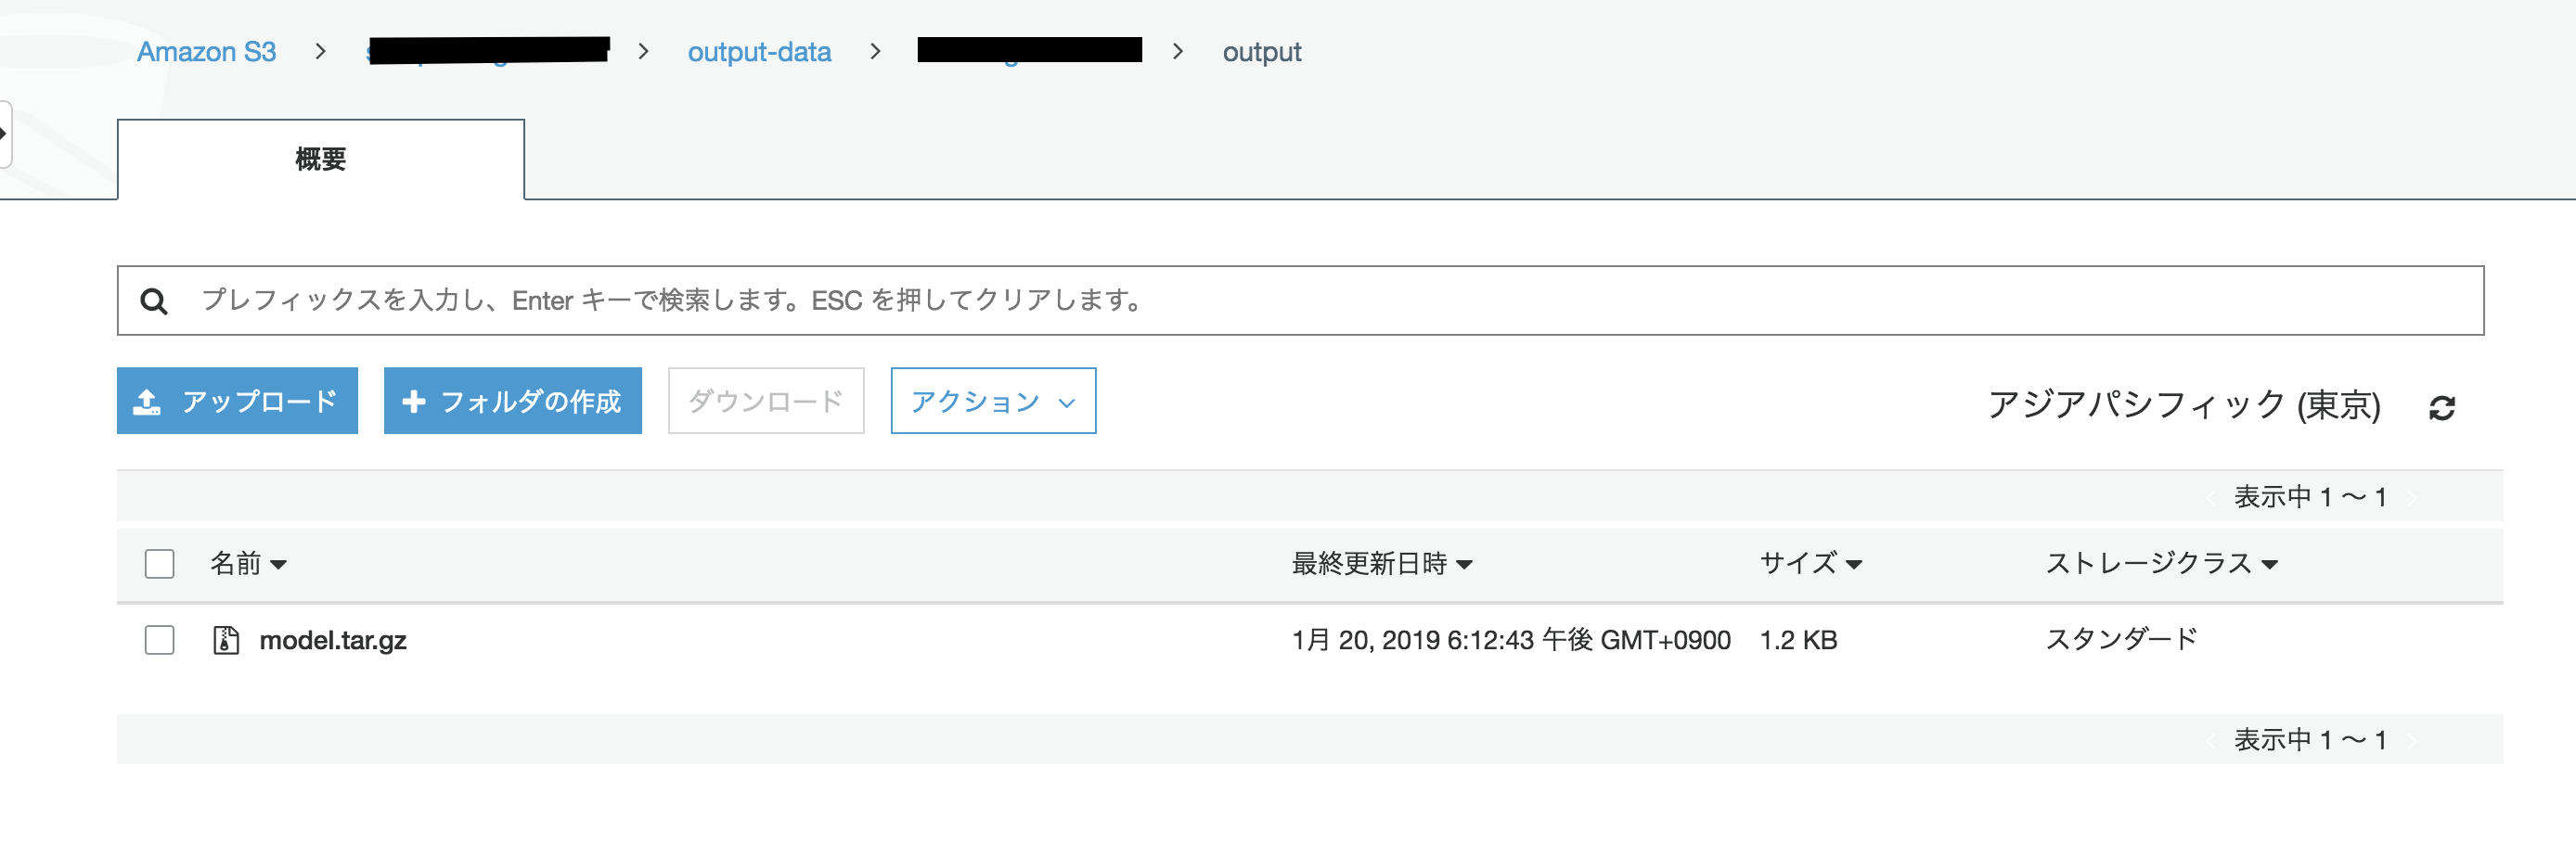Click the アジアパシフィック (東京) region label
Image resolution: width=2576 pixels, height=844 pixels.
[x=2184, y=405]
